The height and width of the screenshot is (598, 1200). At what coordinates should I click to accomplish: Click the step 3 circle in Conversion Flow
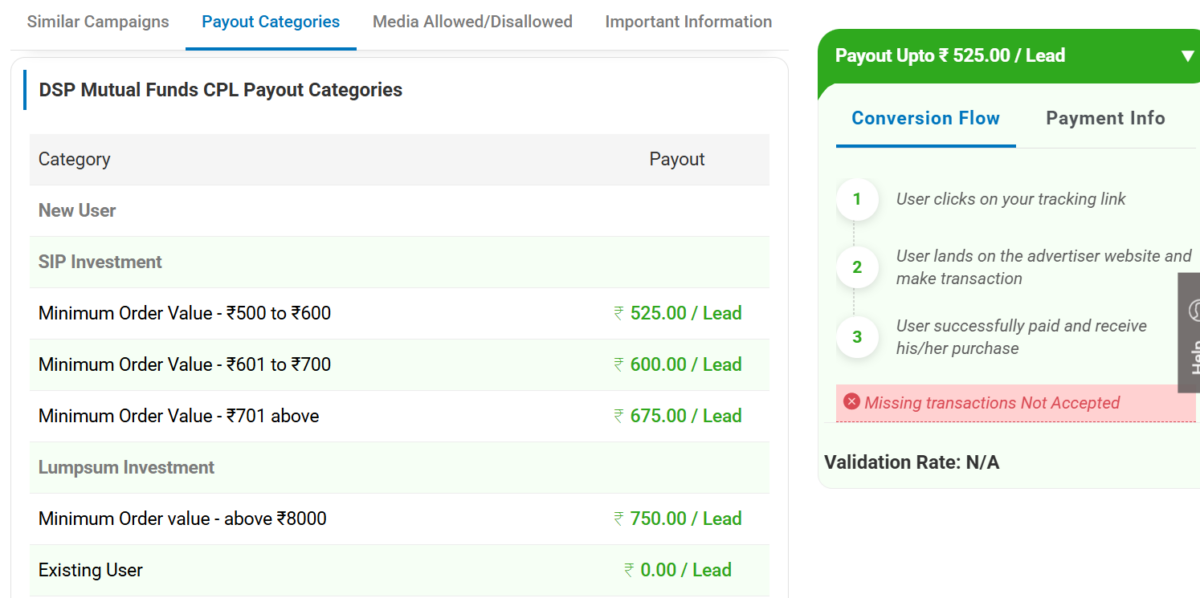click(856, 337)
